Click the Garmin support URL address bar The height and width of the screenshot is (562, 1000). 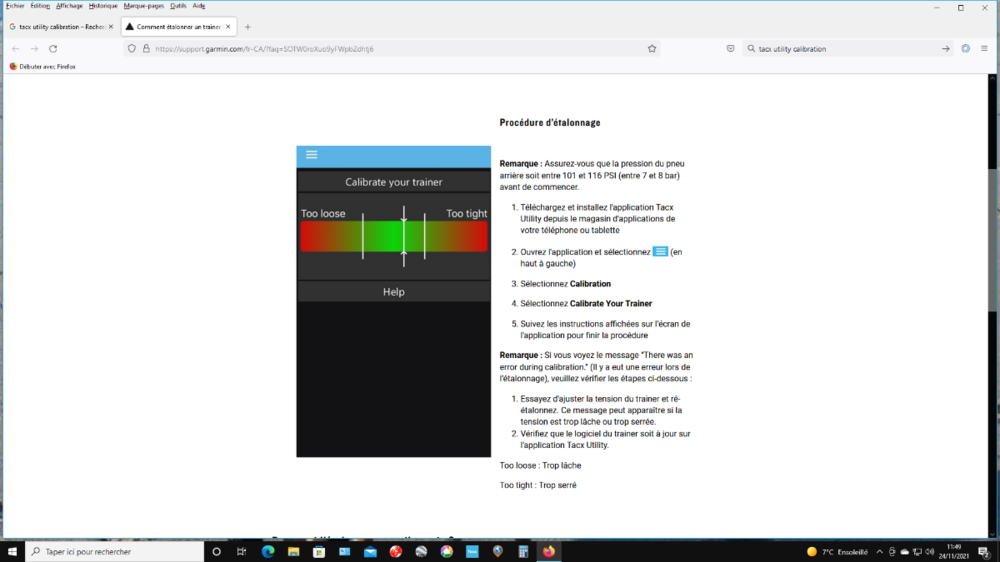tap(400, 48)
